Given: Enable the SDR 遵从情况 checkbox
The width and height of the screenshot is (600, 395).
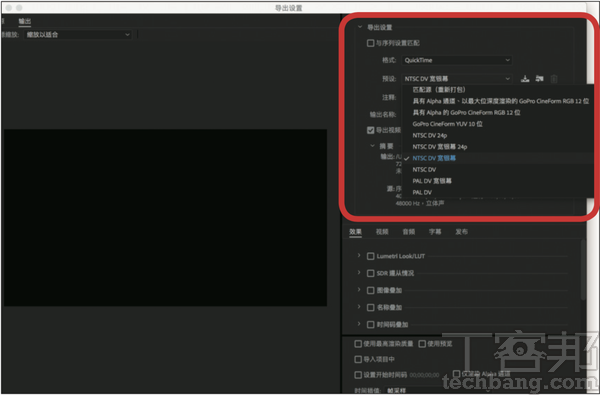Looking at the screenshot, I should pyautogui.click(x=370, y=273).
